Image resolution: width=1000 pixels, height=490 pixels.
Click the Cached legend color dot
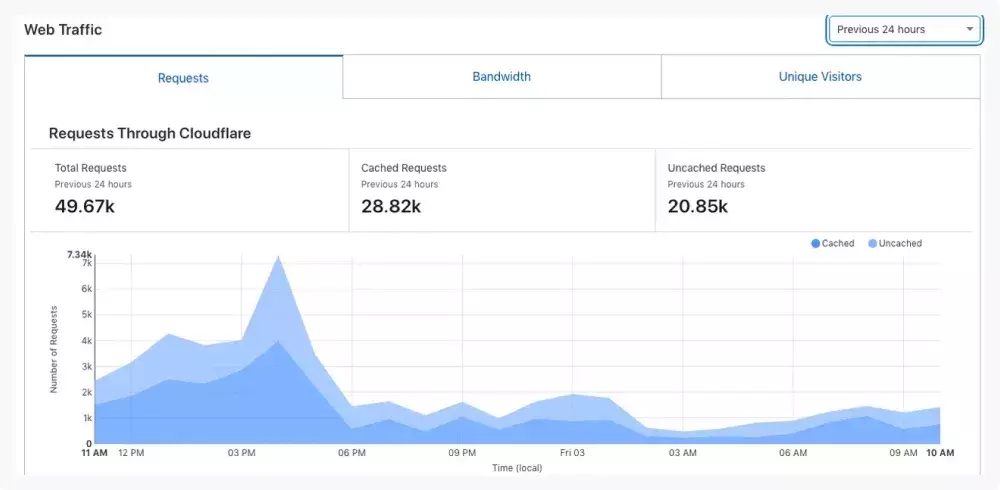click(816, 244)
